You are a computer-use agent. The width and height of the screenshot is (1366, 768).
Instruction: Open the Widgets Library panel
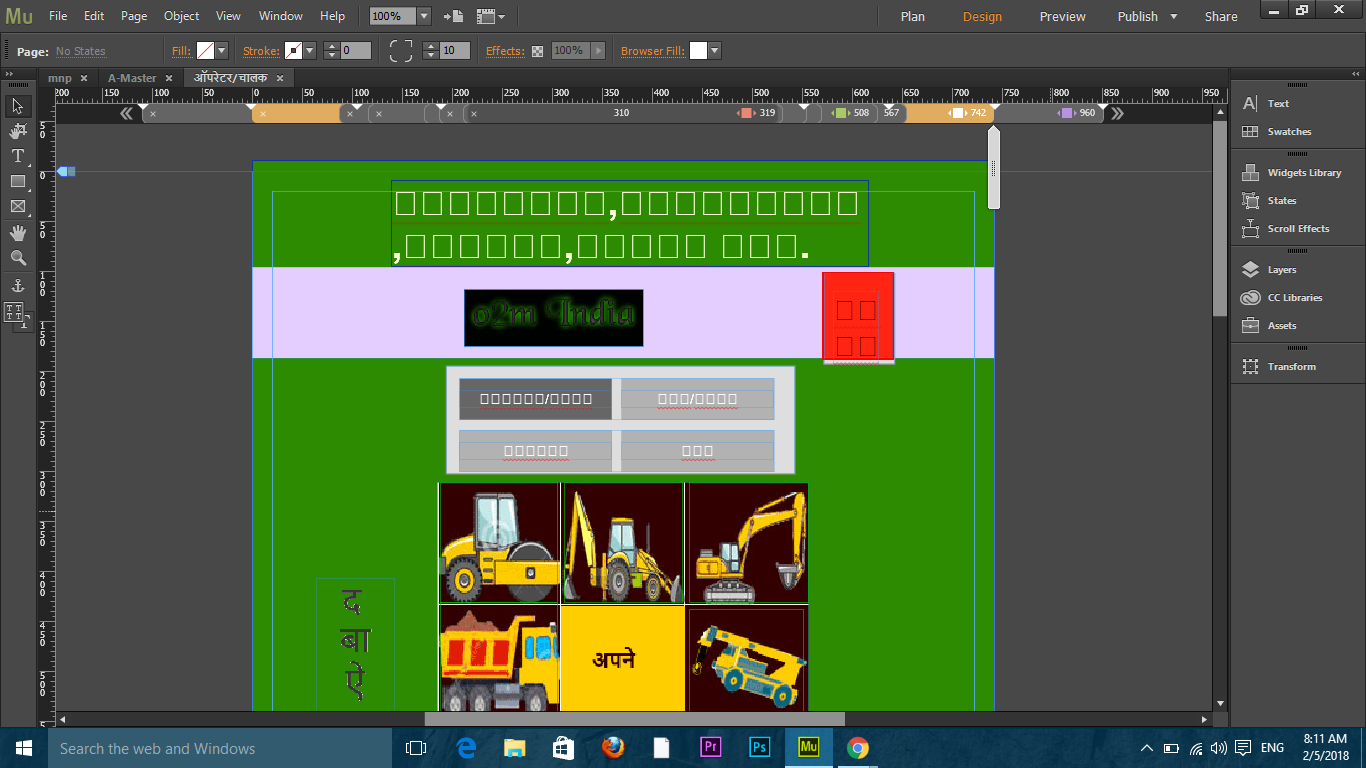point(1304,172)
